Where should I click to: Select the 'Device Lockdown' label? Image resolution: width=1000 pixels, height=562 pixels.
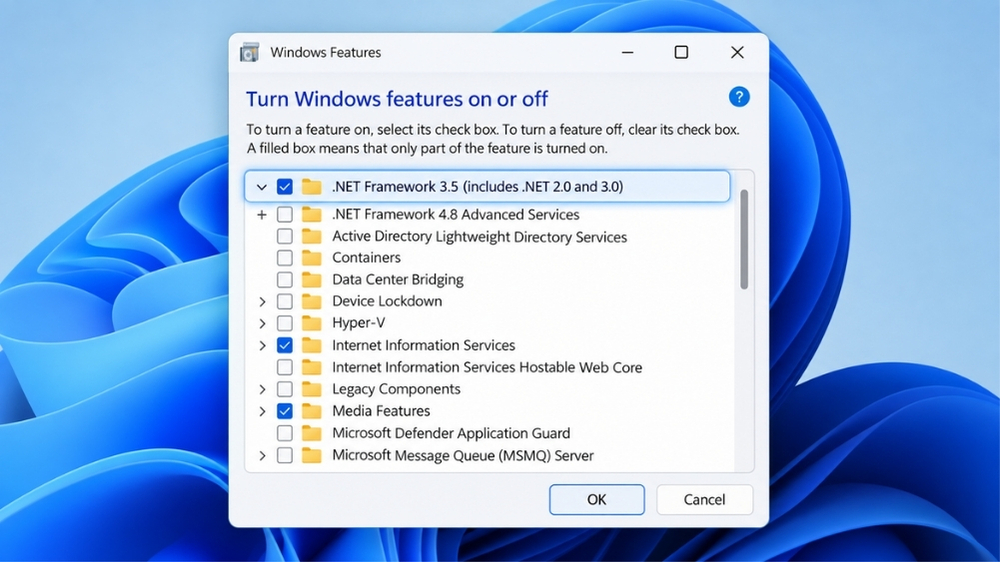pyautogui.click(x=386, y=301)
